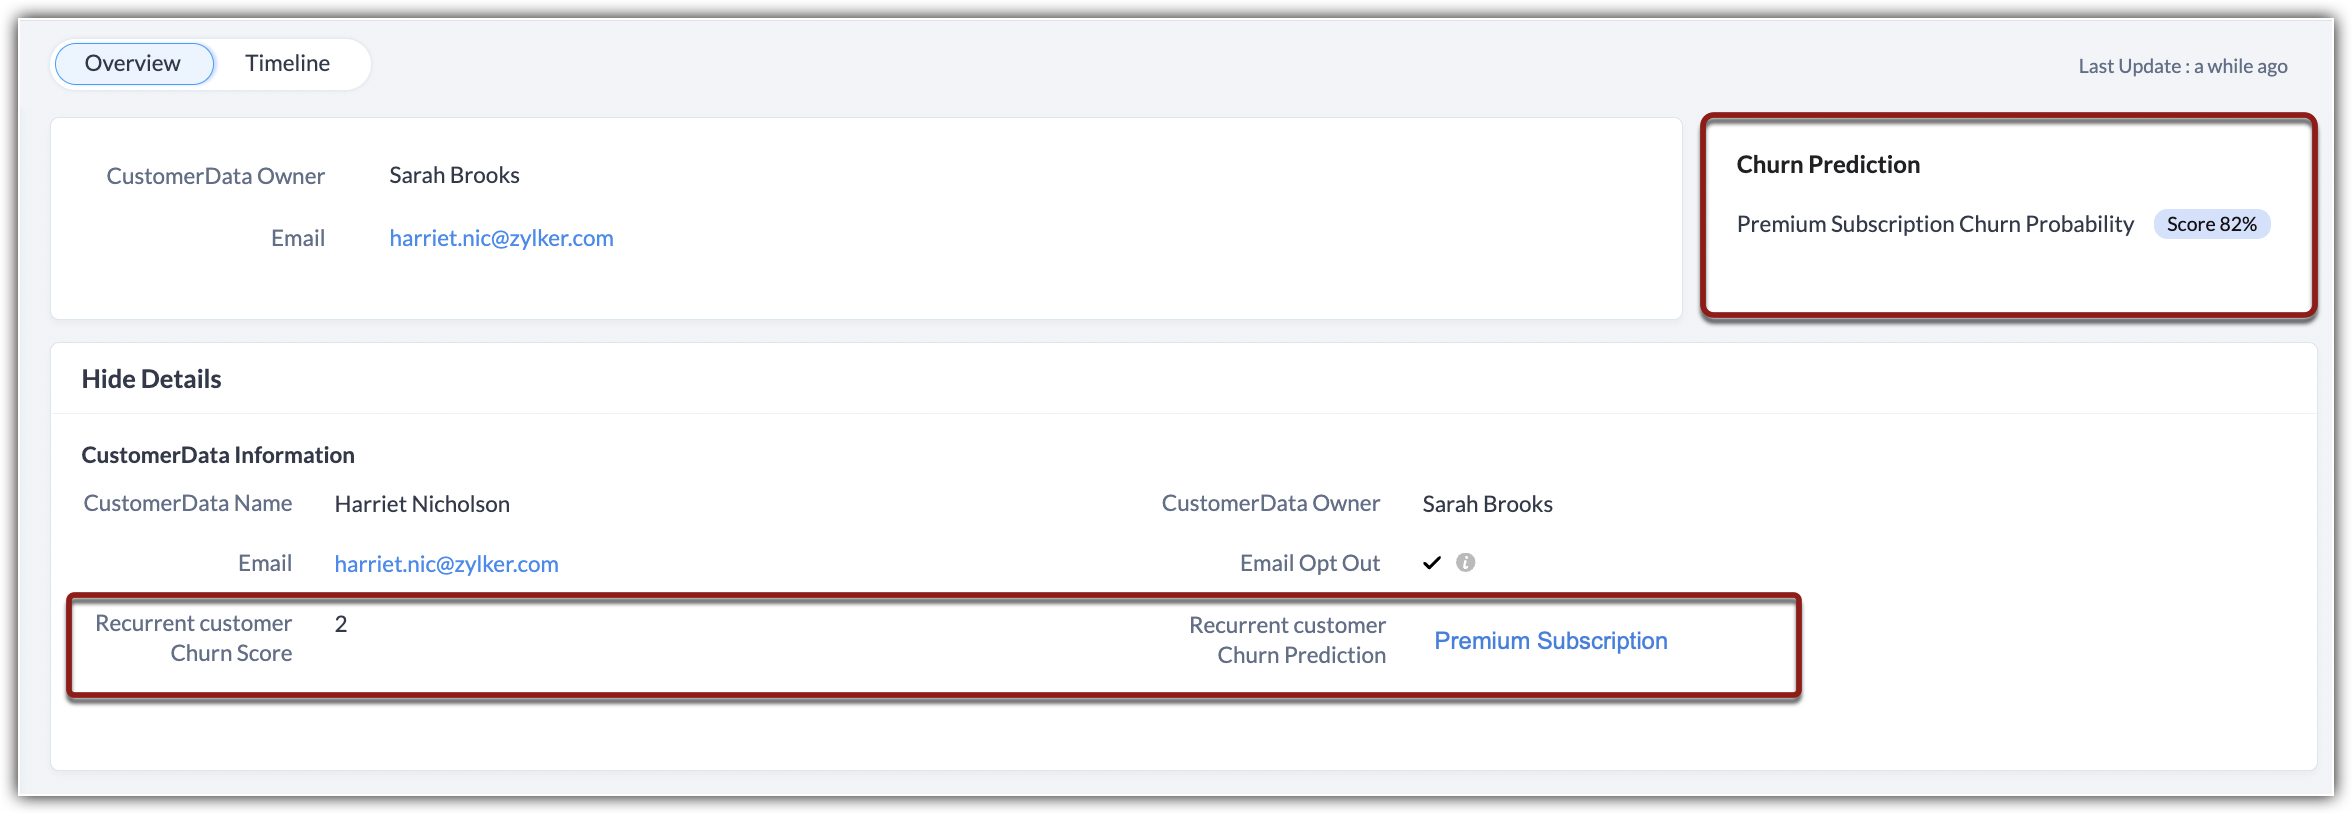
Task: Click the churn score value 2
Action: [341, 624]
